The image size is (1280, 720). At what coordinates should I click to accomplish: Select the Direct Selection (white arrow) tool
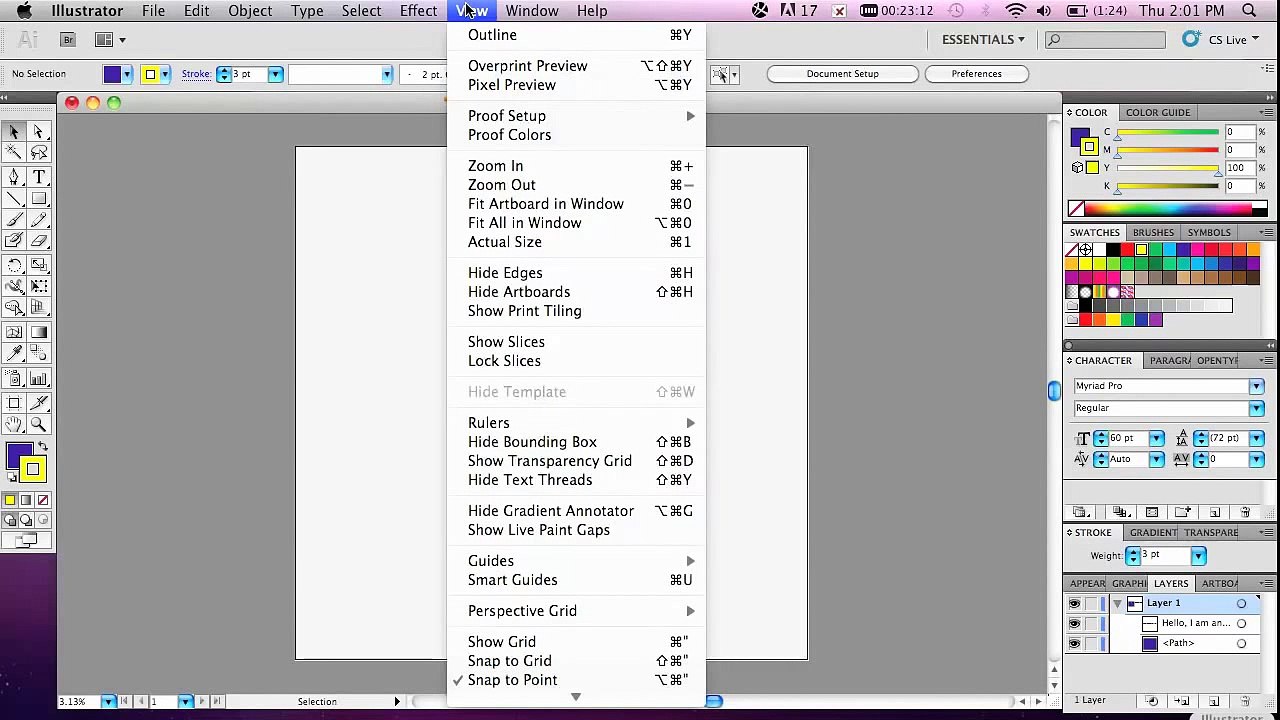[39, 132]
